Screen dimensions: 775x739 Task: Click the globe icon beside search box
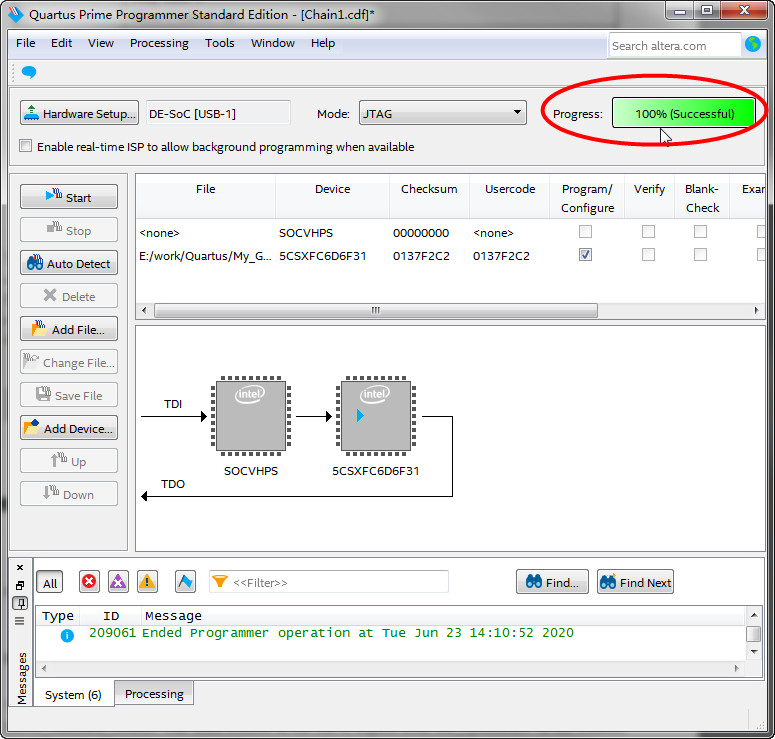coord(753,44)
